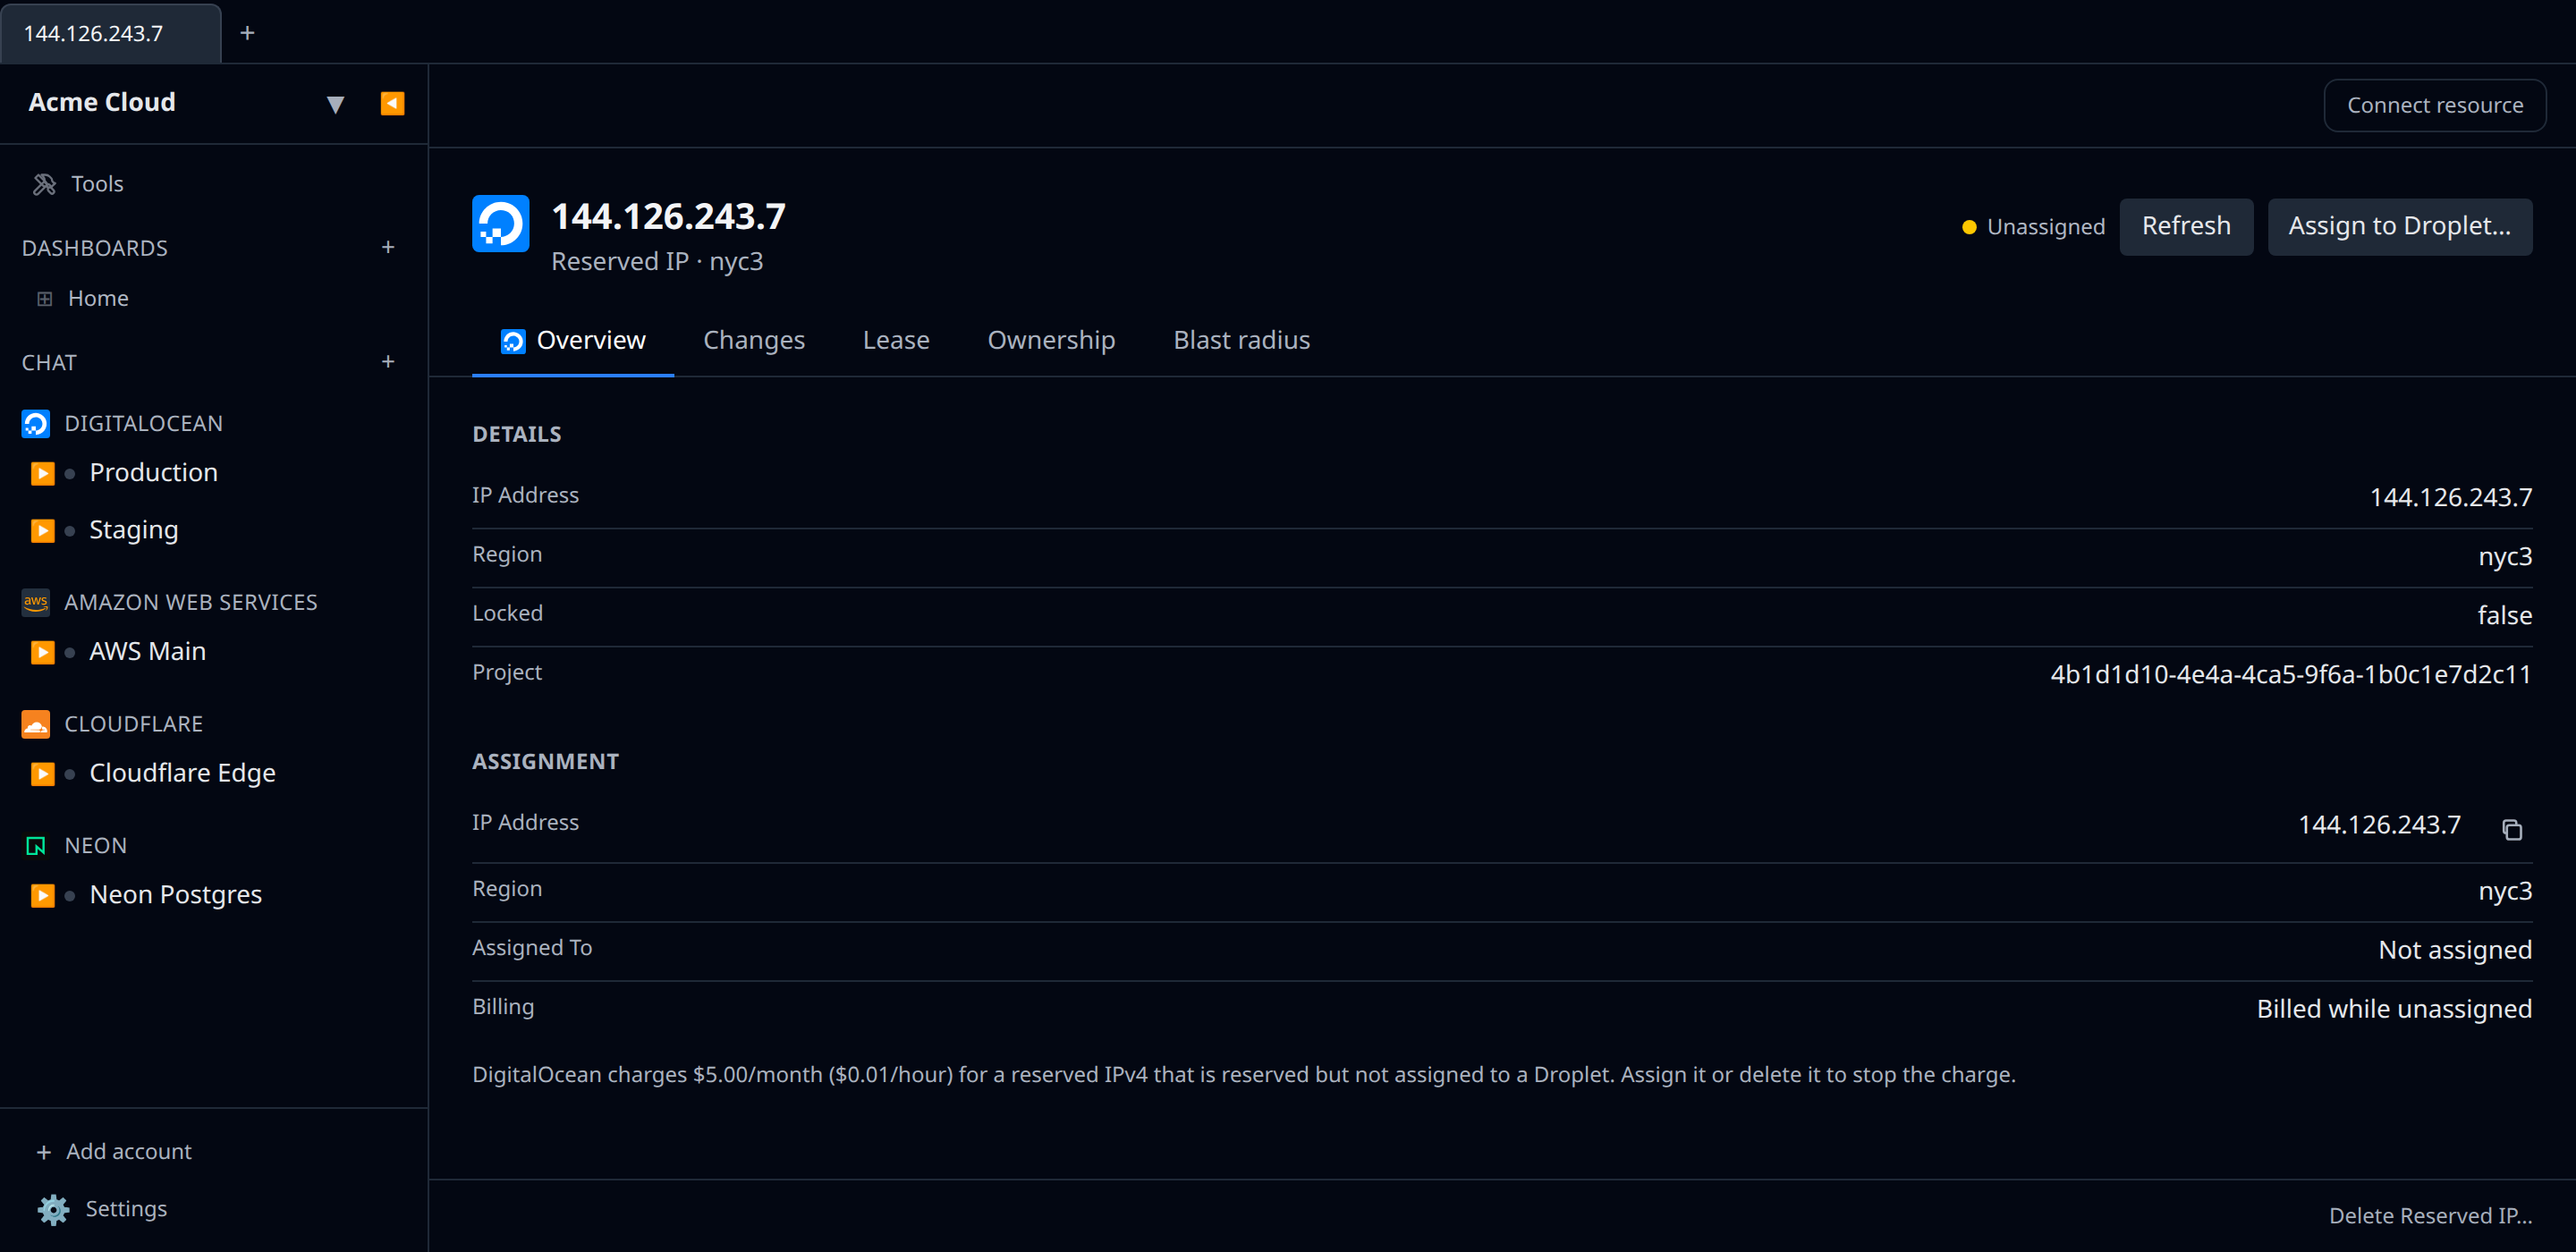The image size is (2576, 1252).
Task: Click the Cloudflare logo icon in sidebar
Action: coord(36,724)
